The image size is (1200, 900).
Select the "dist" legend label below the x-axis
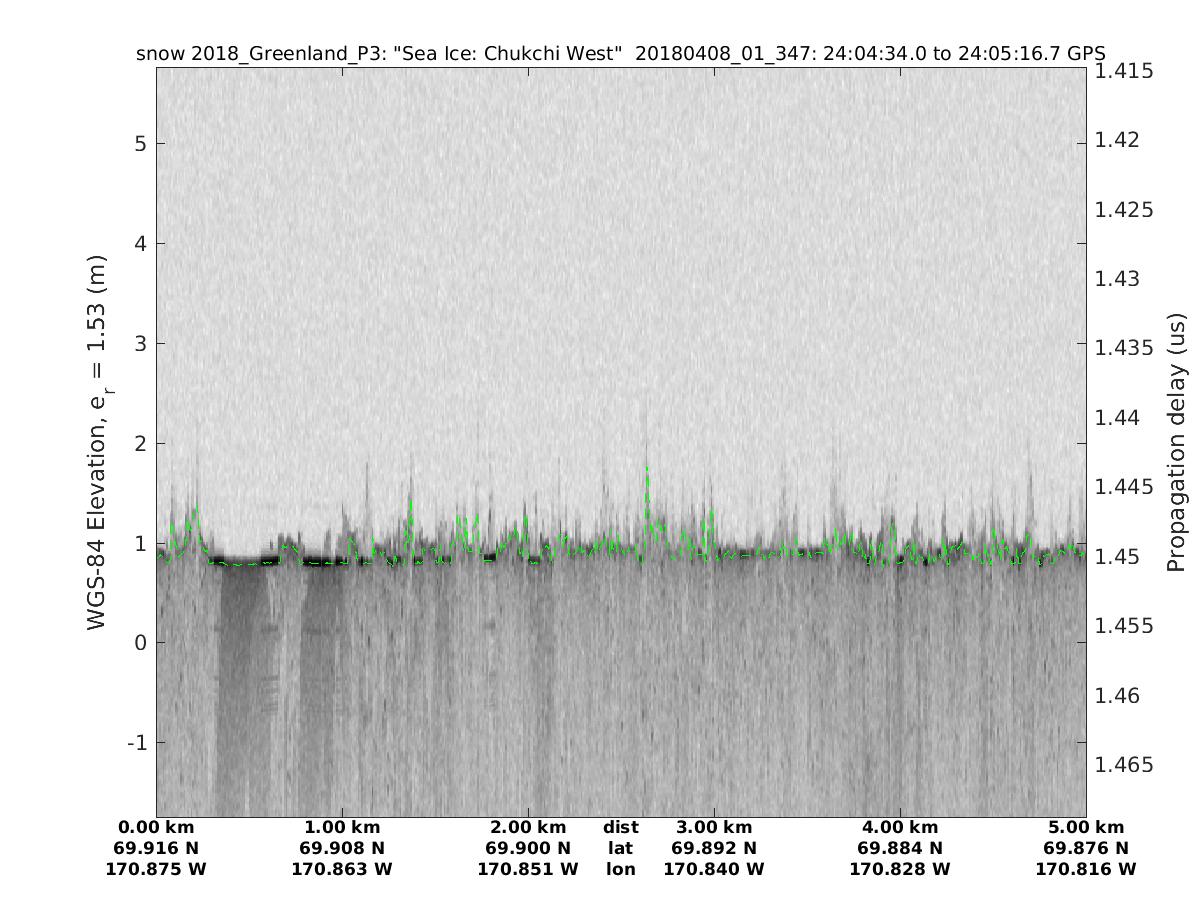click(x=620, y=828)
